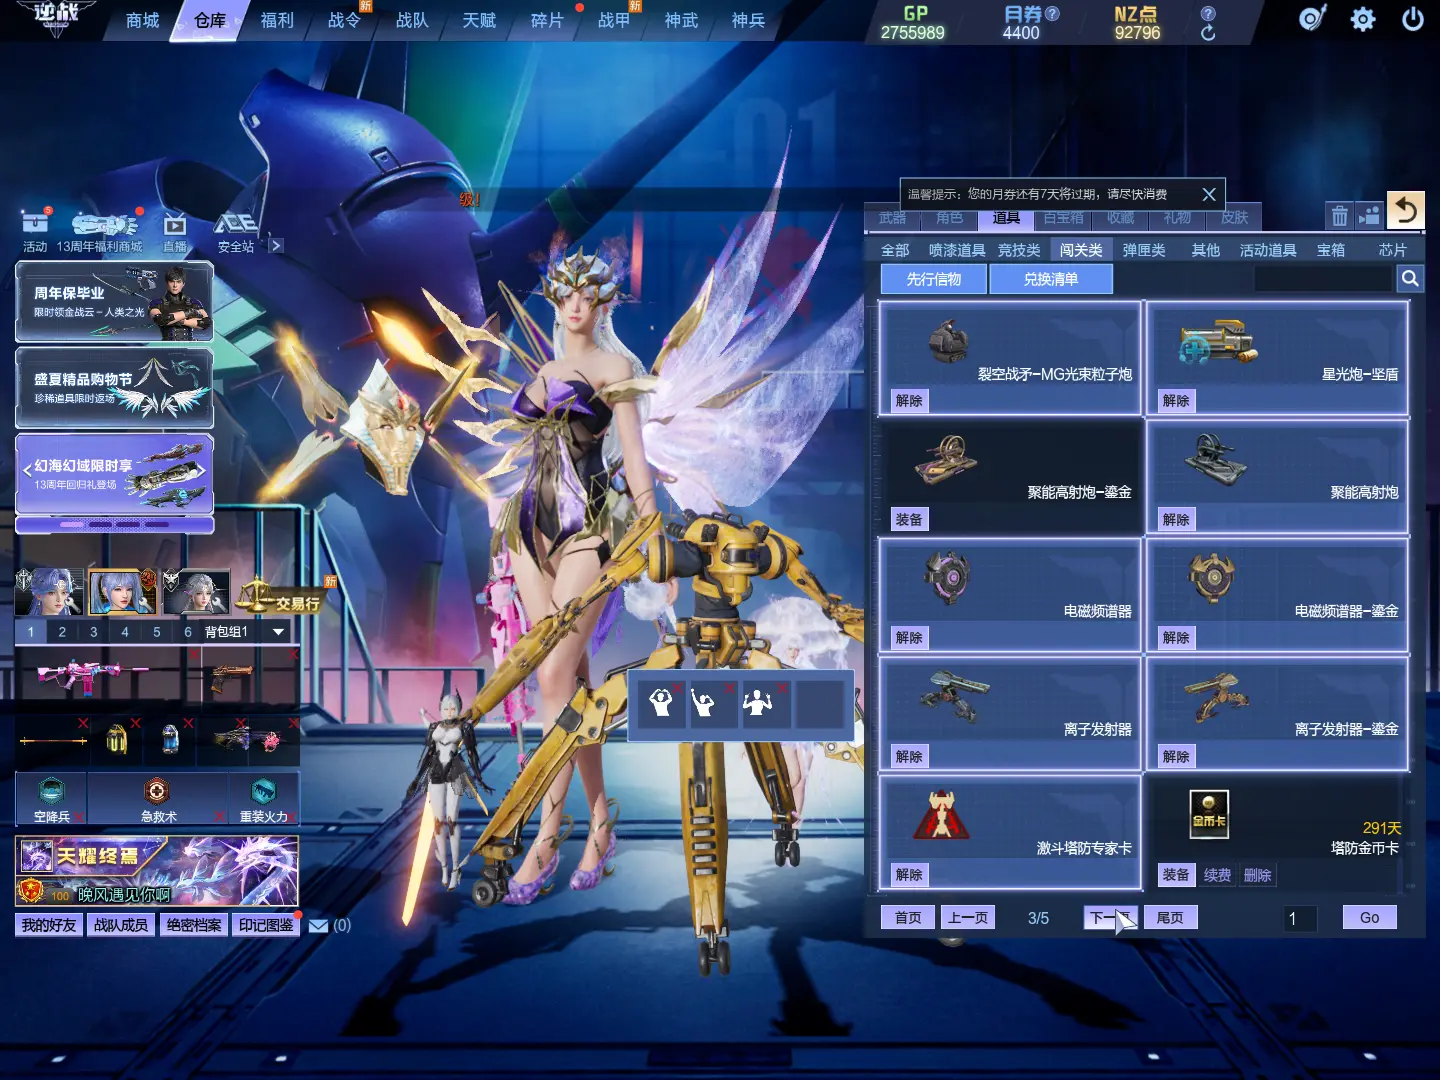Open the 天赋 menu
This screenshot has height=1080, width=1440.
[479, 20]
